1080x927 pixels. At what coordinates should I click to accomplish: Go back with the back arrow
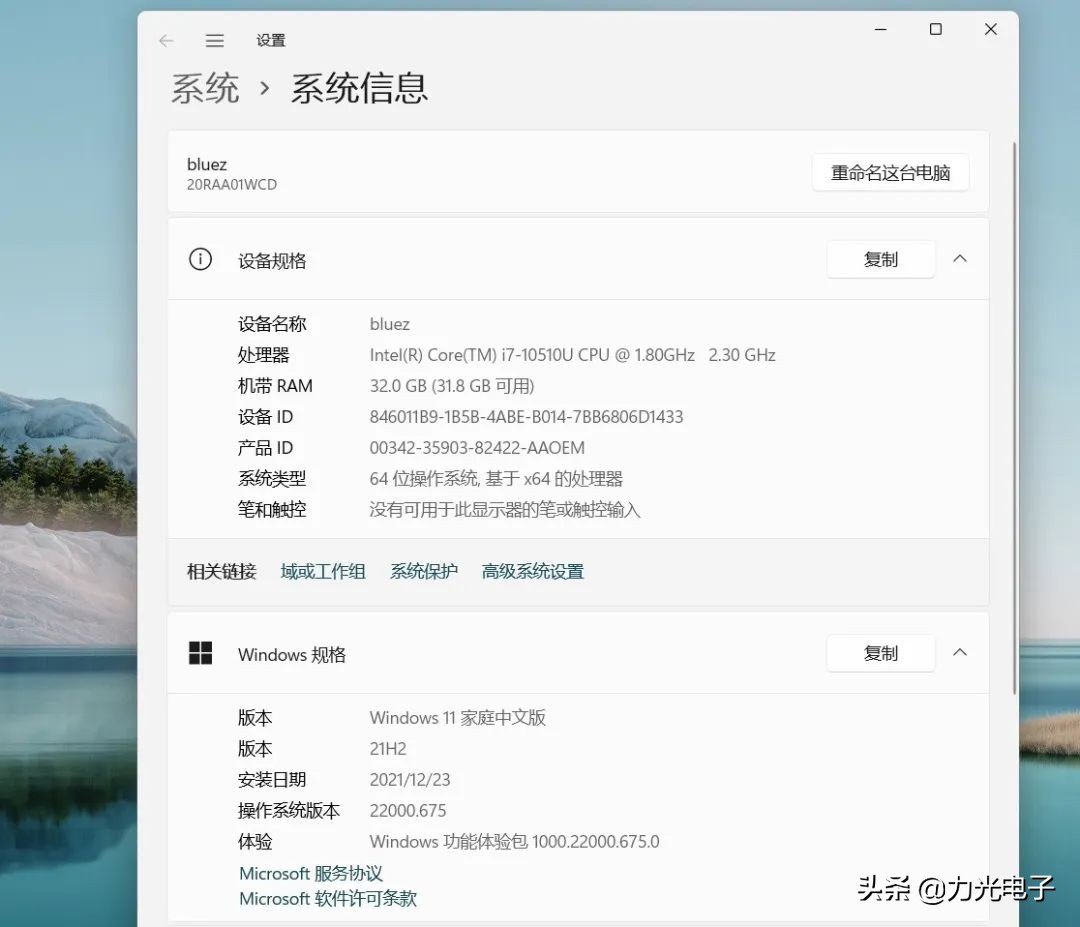point(166,41)
